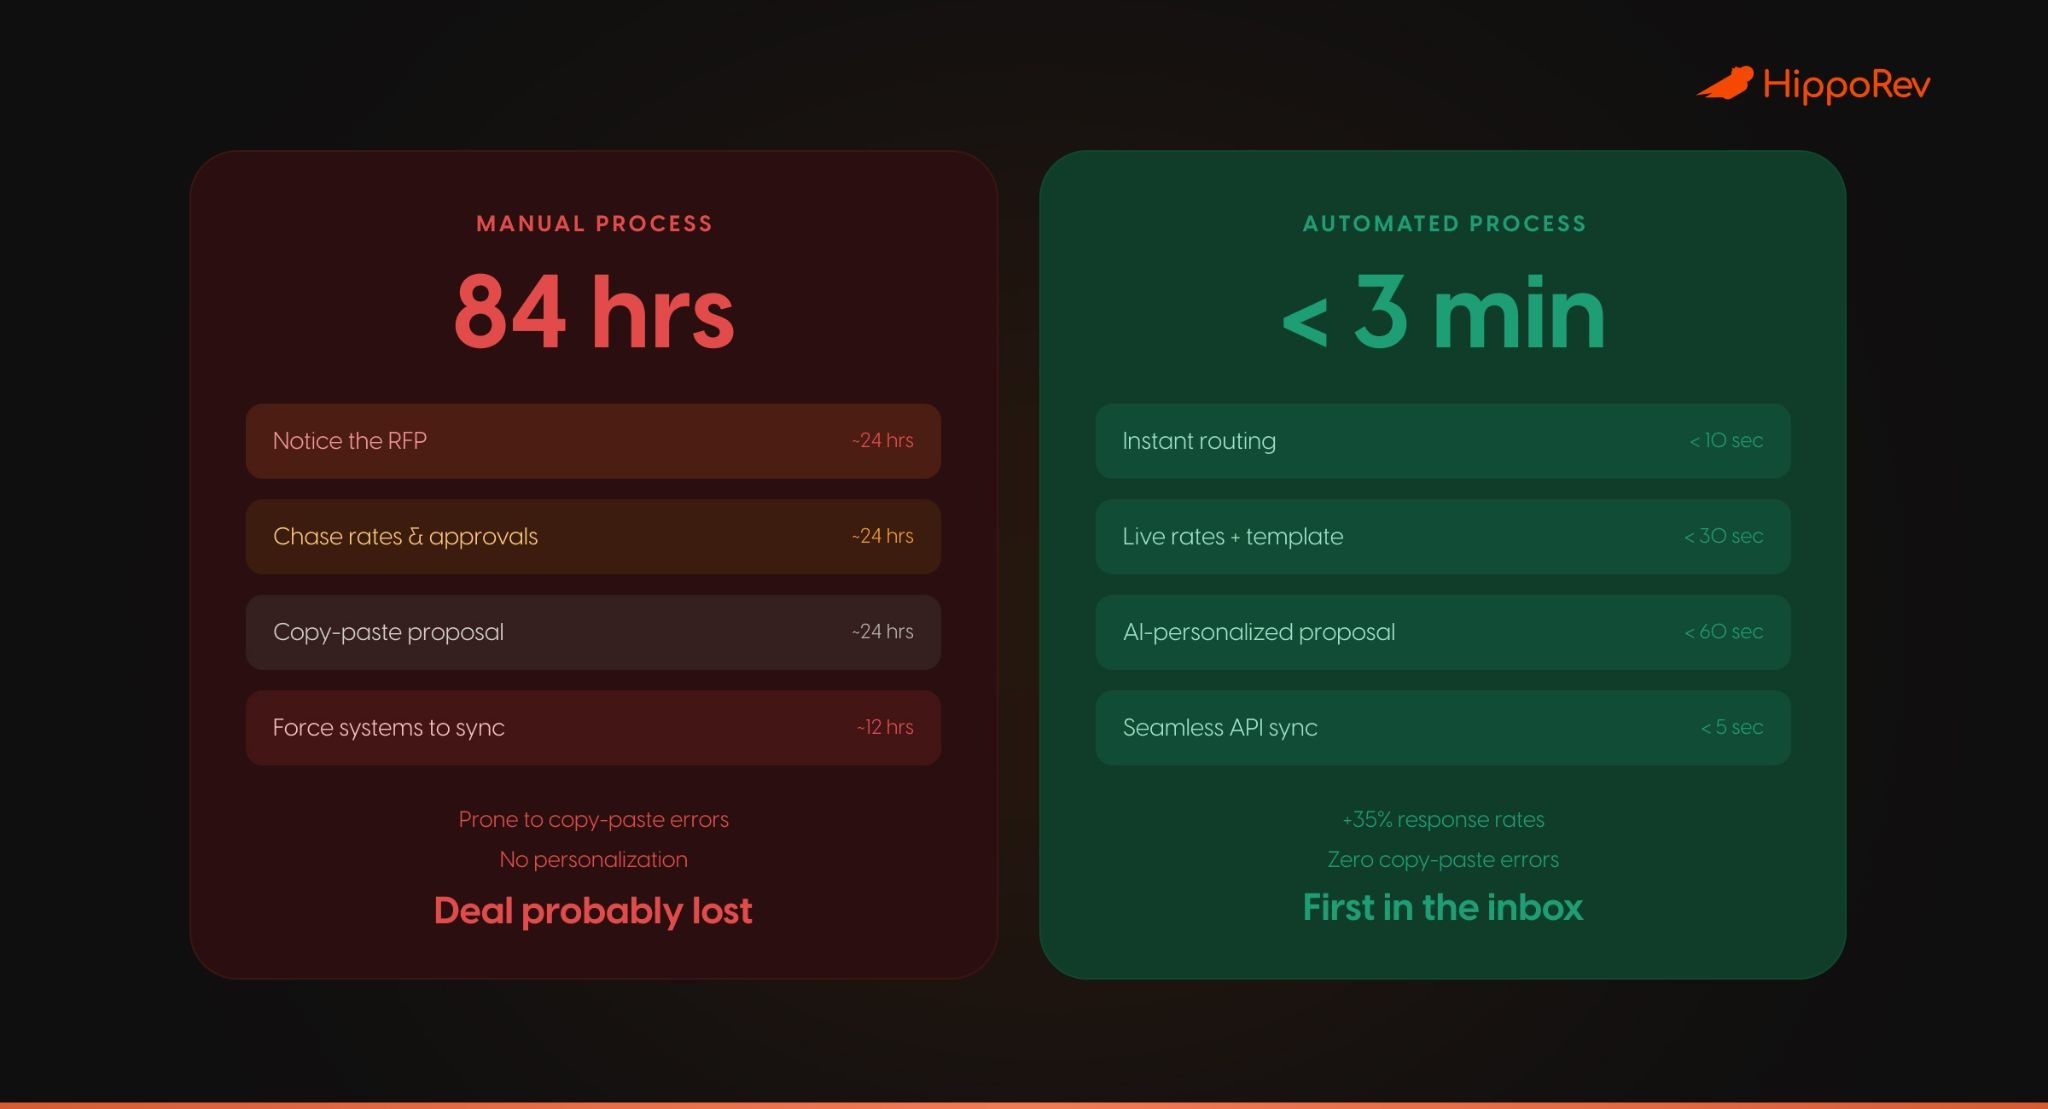Select the Instant routing row
The width and height of the screenshot is (2048, 1109).
tap(1442, 441)
